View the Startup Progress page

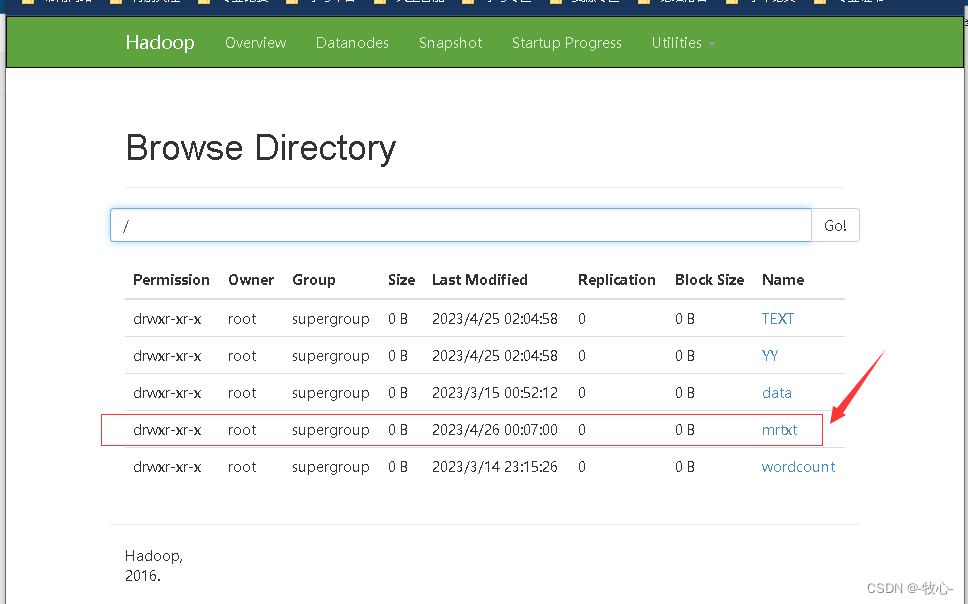coord(567,43)
